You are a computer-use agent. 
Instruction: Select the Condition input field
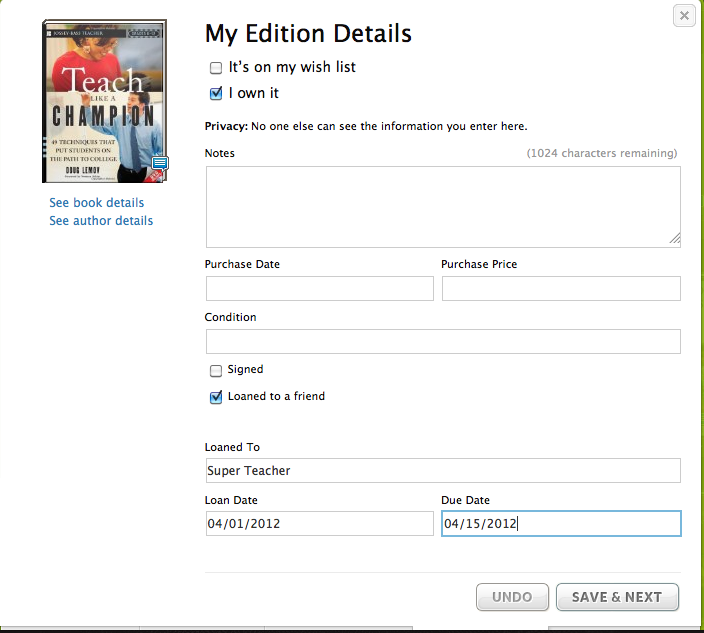coord(443,341)
